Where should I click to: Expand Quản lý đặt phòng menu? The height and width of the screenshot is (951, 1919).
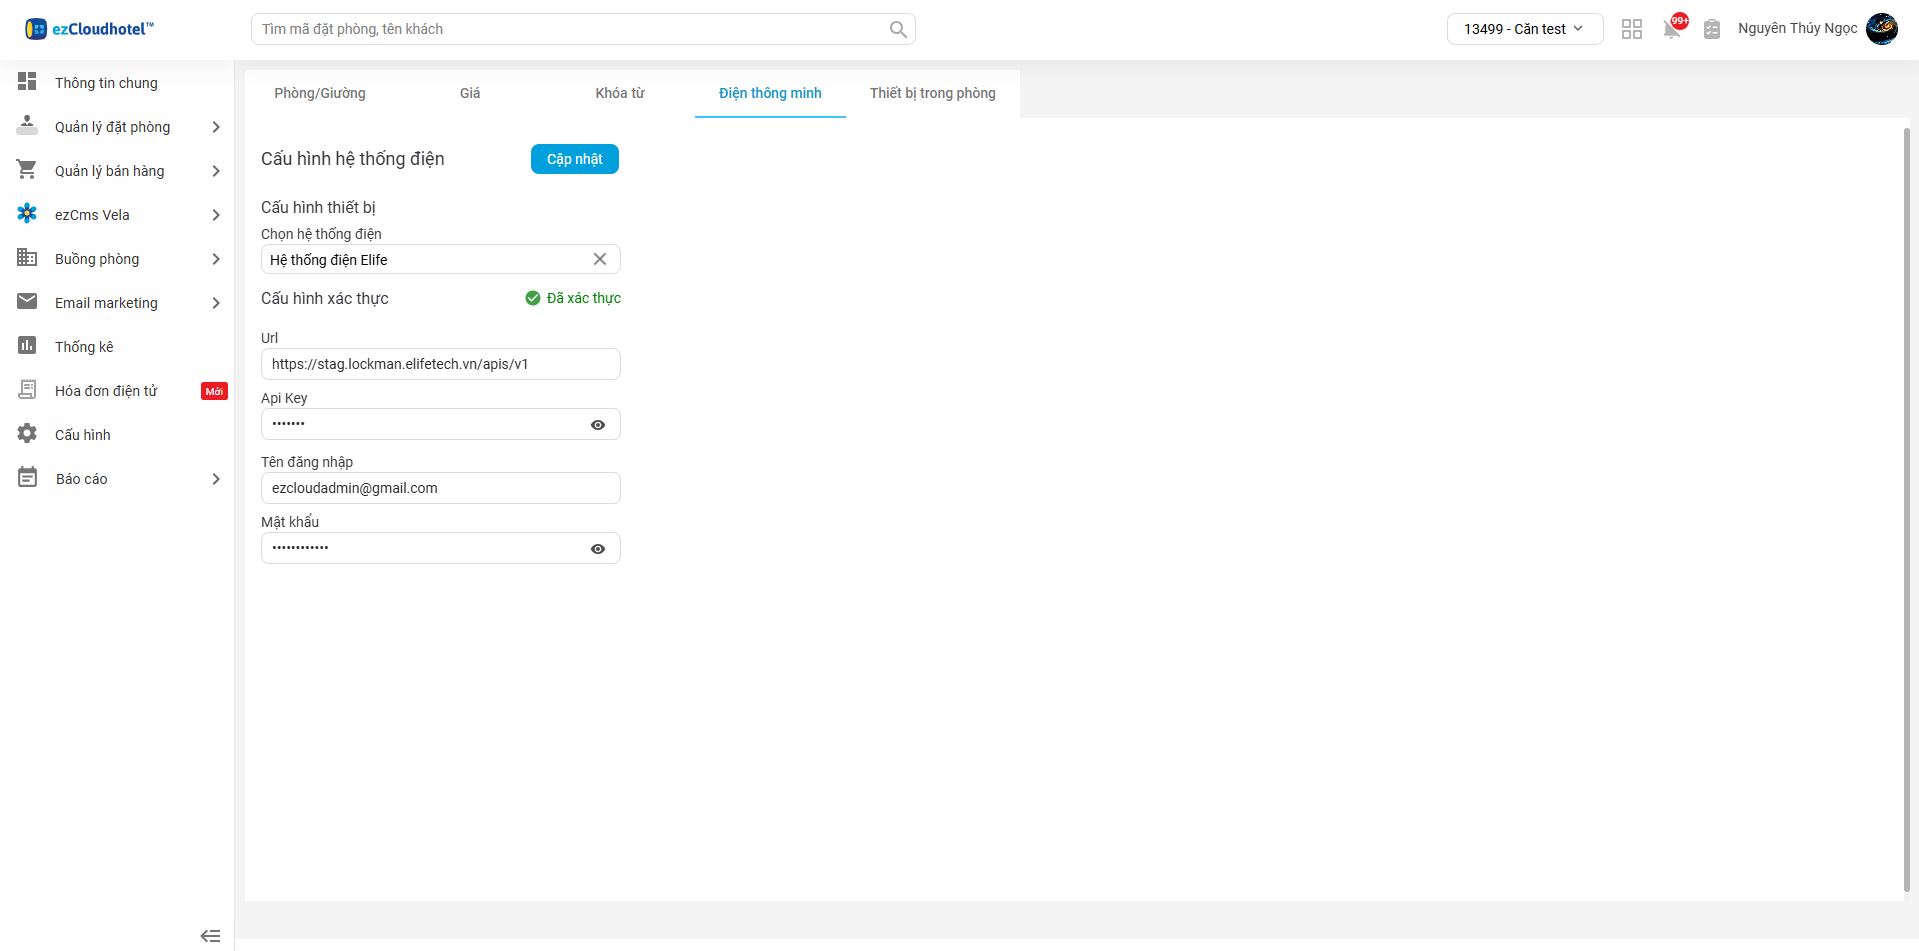click(x=216, y=127)
